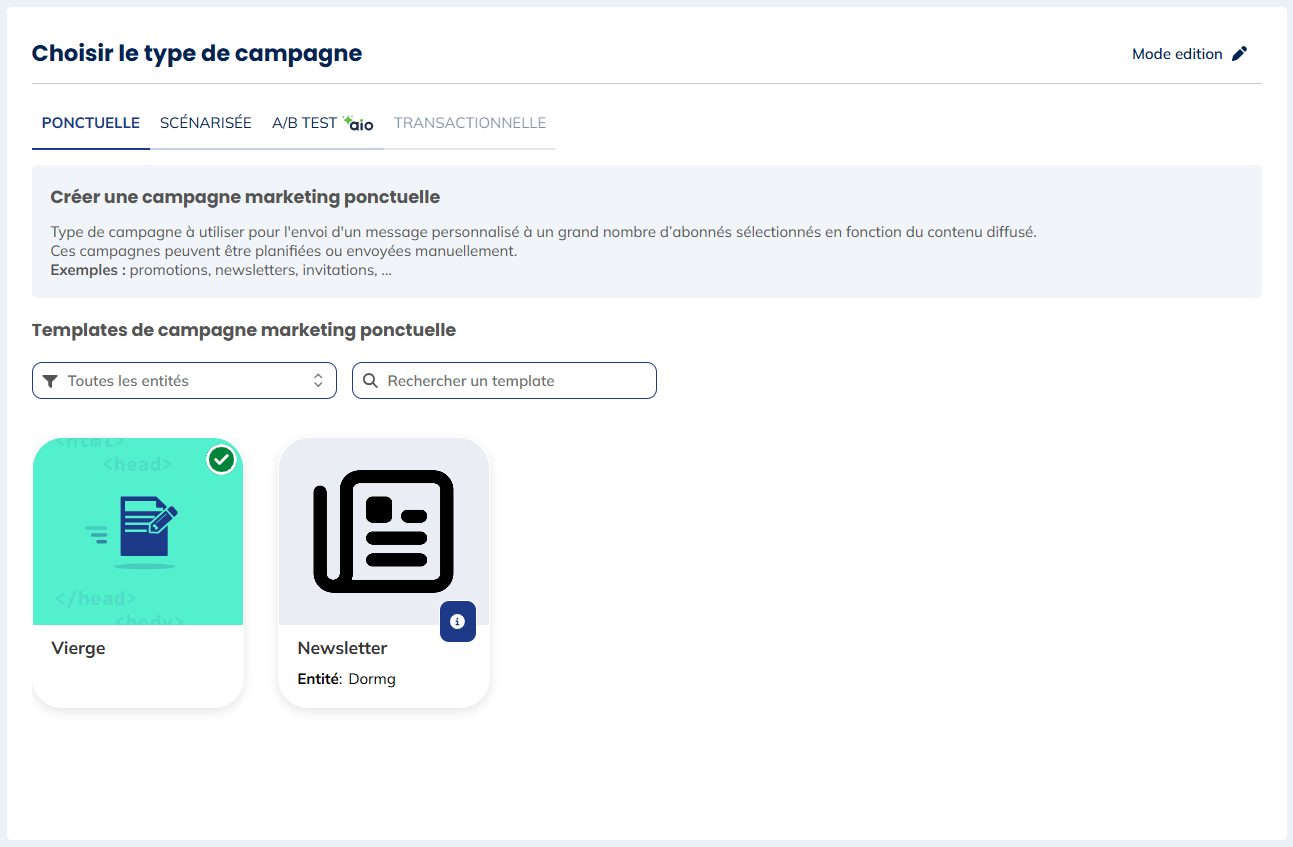The height and width of the screenshot is (847, 1293).
Task: Open search via the magnifying glass icon
Action: click(x=370, y=380)
